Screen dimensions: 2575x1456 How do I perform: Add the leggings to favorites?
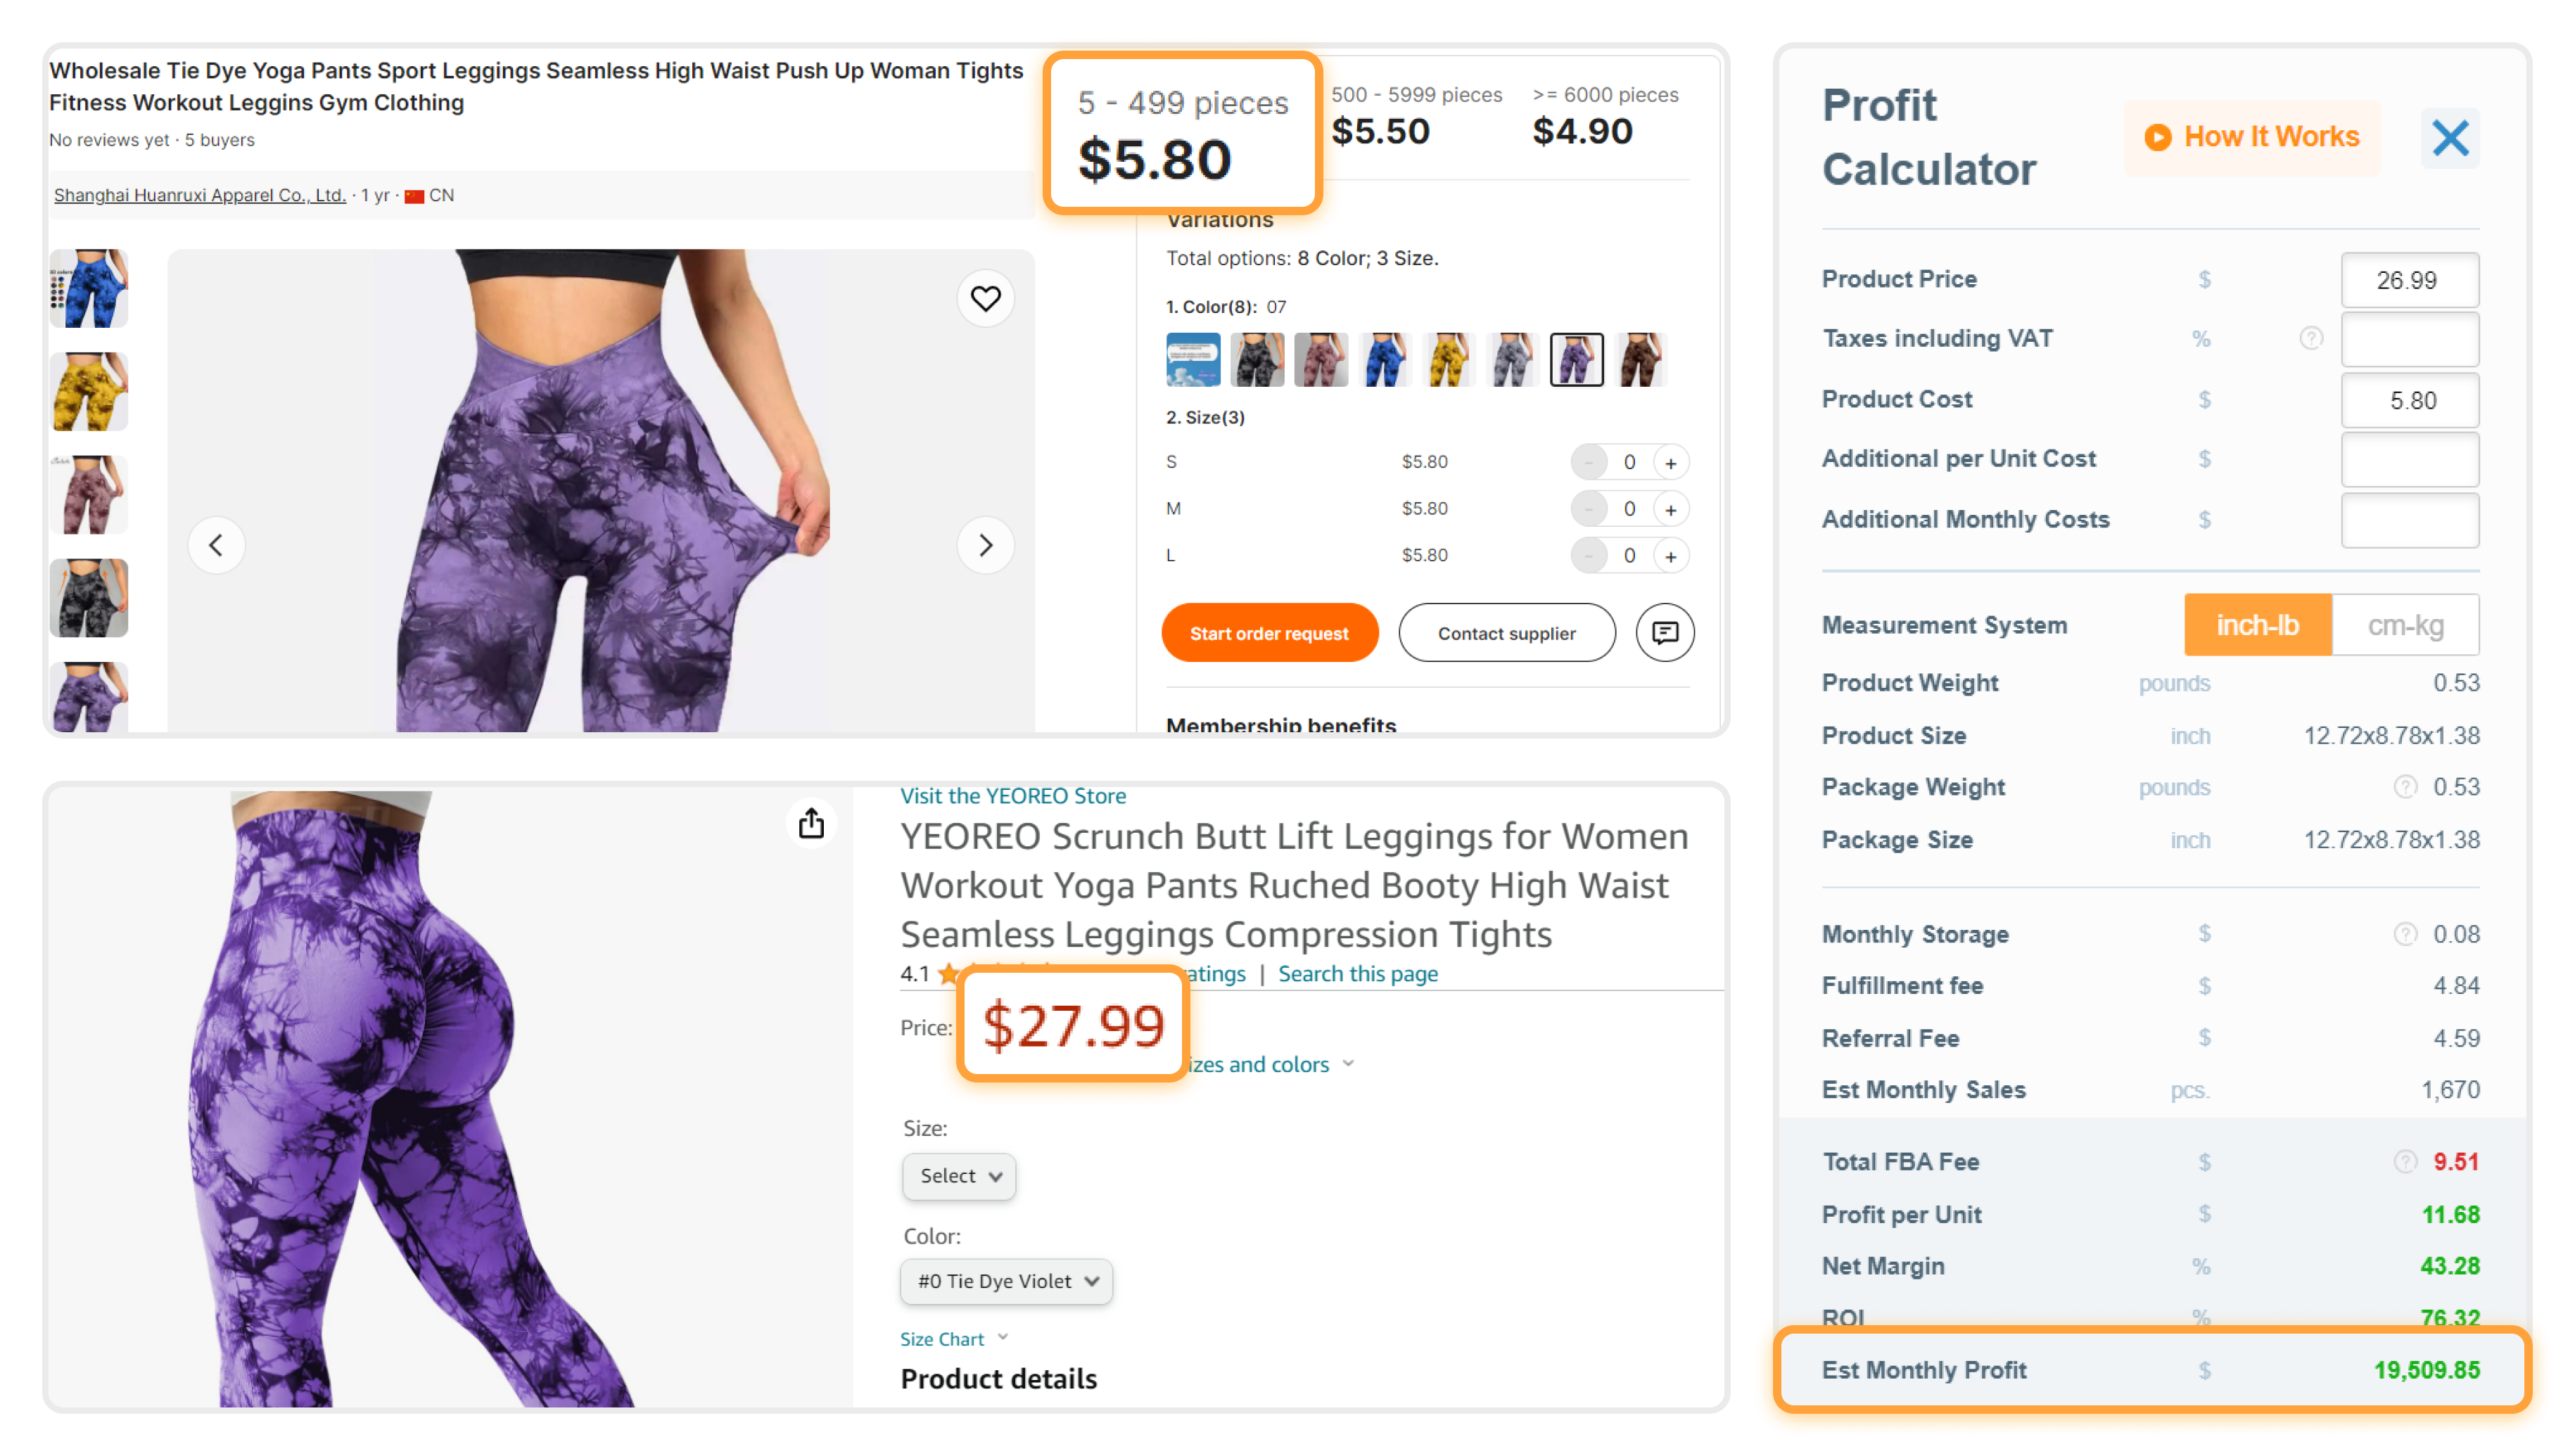pyautogui.click(x=985, y=297)
